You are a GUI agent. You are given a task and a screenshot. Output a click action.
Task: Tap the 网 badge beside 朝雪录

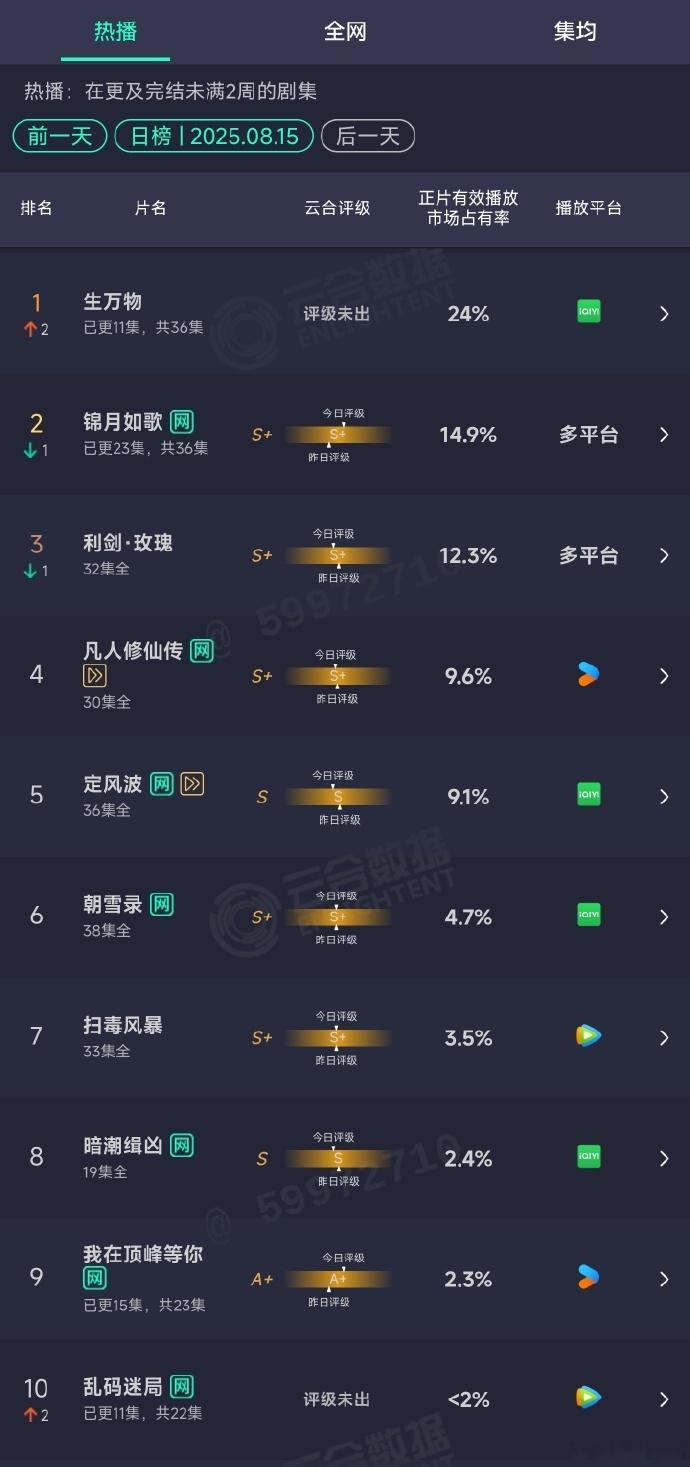coord(162,905)
